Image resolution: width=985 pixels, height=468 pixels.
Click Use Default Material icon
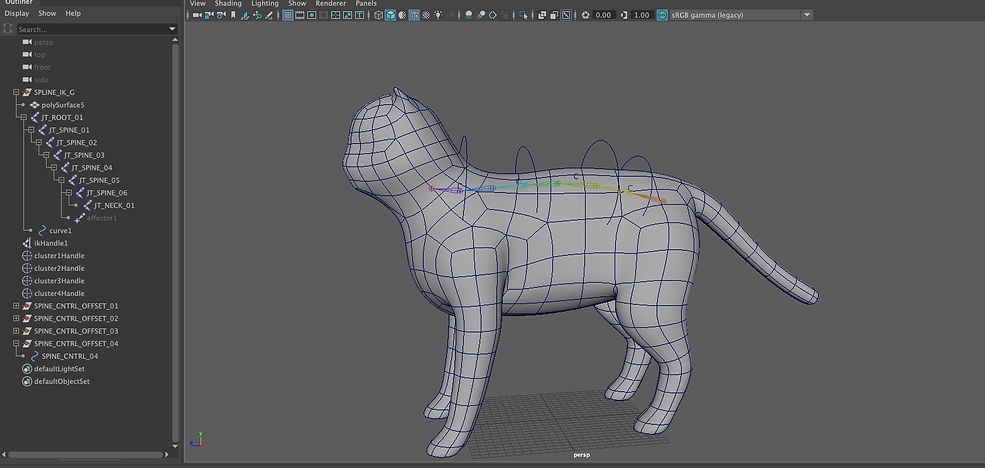pos(402,15)
